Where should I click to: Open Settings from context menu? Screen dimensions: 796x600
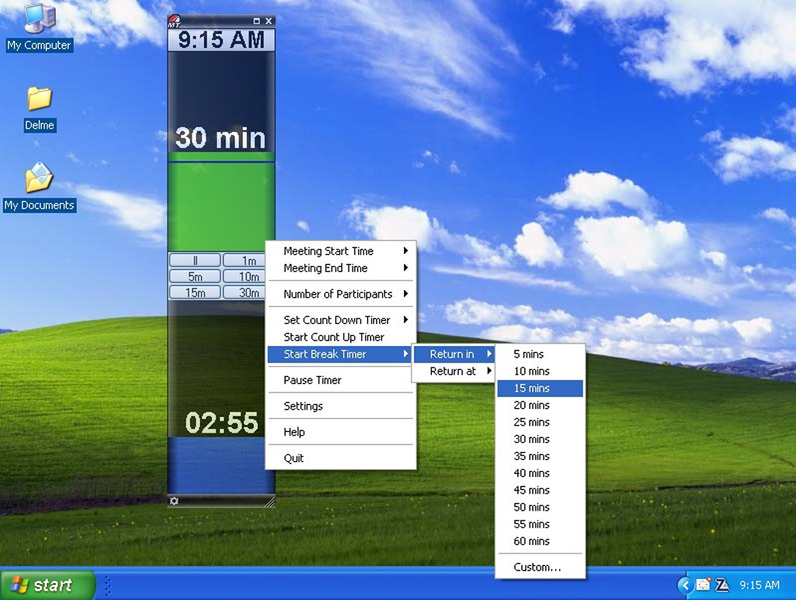pos(341,406)
